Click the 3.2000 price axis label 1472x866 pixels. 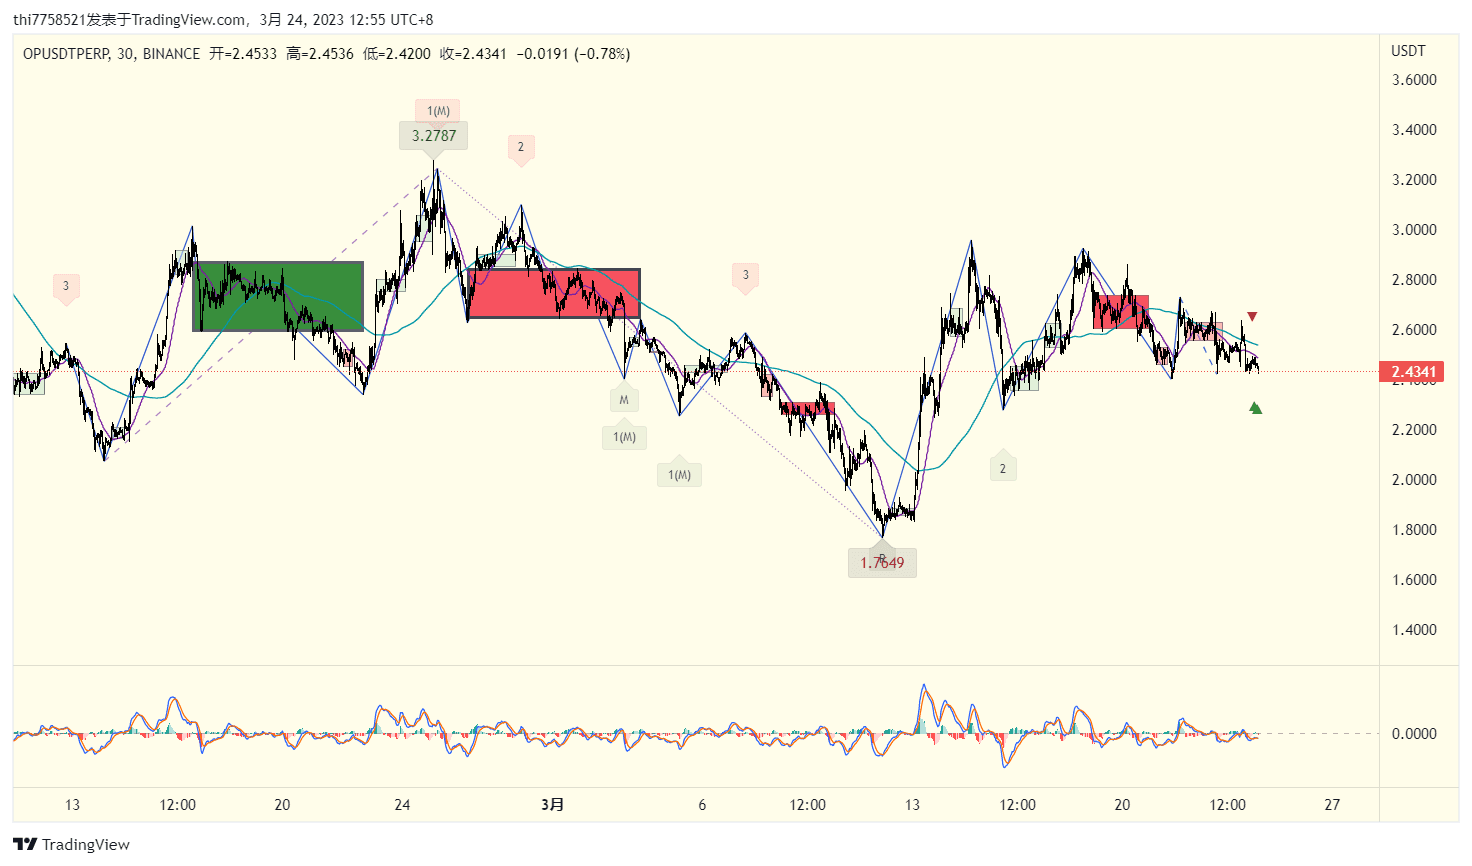pyautogui.click(x=1414, y=180)
